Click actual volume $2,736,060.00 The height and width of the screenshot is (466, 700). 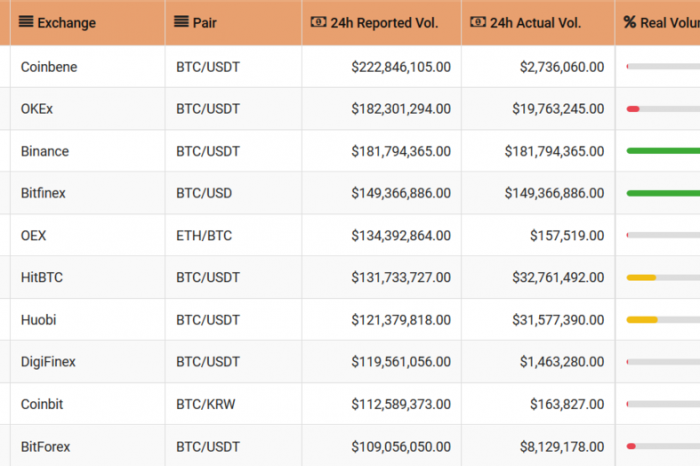(x=562, y=67)
